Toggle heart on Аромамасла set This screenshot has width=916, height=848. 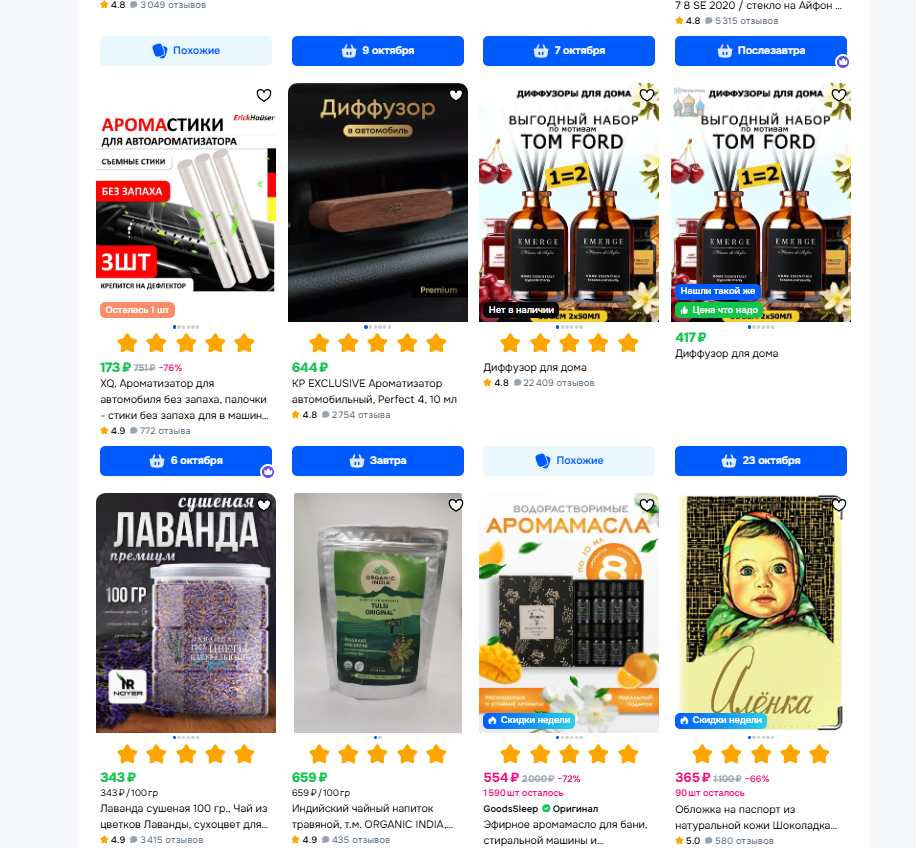pyautogui.click(x=647, y=505)
